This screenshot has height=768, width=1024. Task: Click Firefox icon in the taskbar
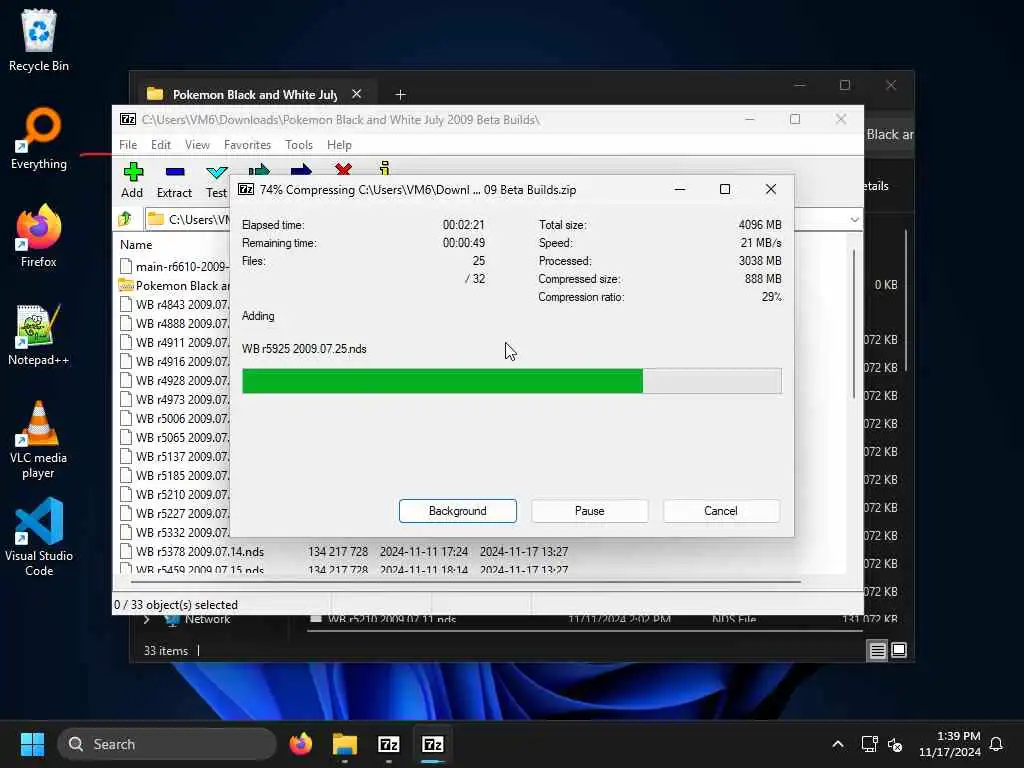pos(301,744)
